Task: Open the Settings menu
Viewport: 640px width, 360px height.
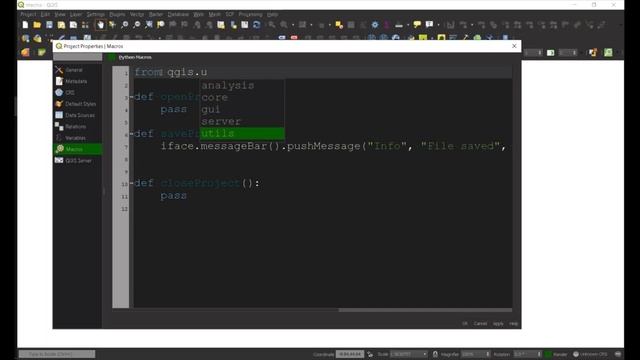Action: click(x=96, y=14)
